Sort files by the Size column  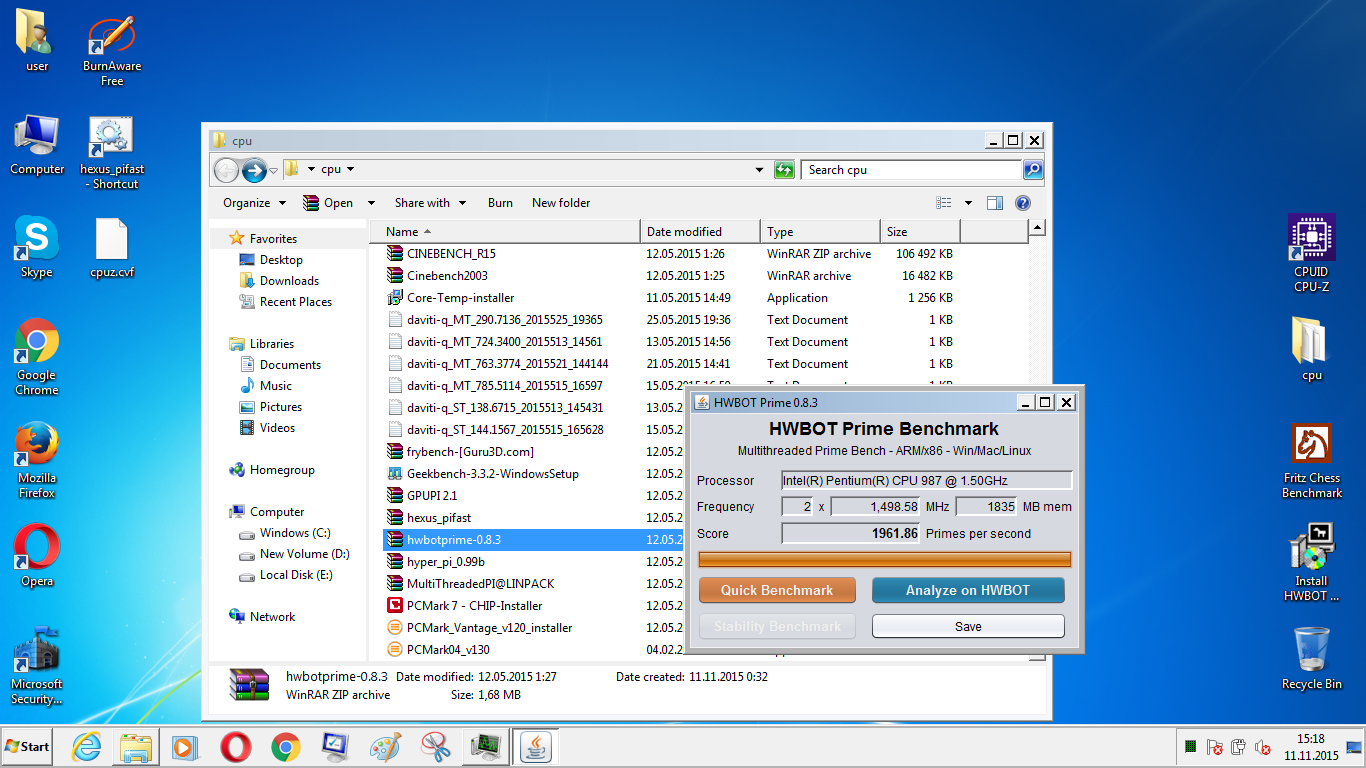(920, 231)
